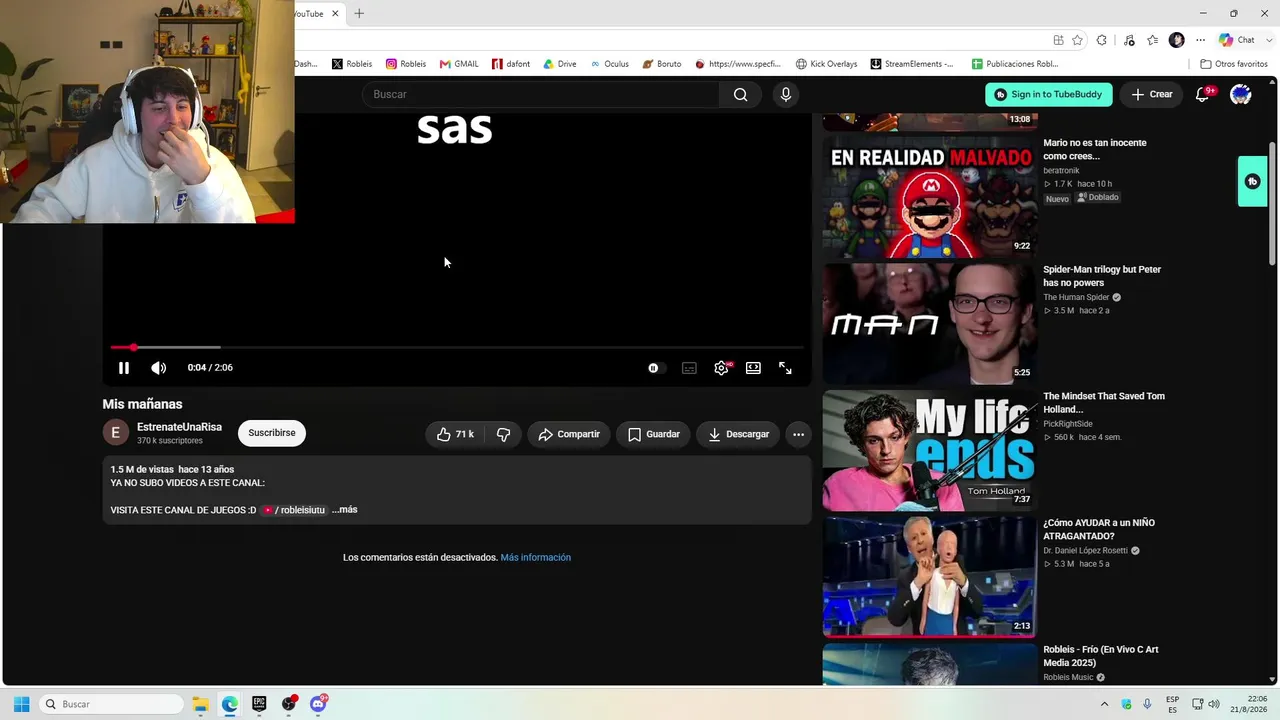1280x720 pixels.
Task: Save video with Guardar button
Action: point(653,434)
